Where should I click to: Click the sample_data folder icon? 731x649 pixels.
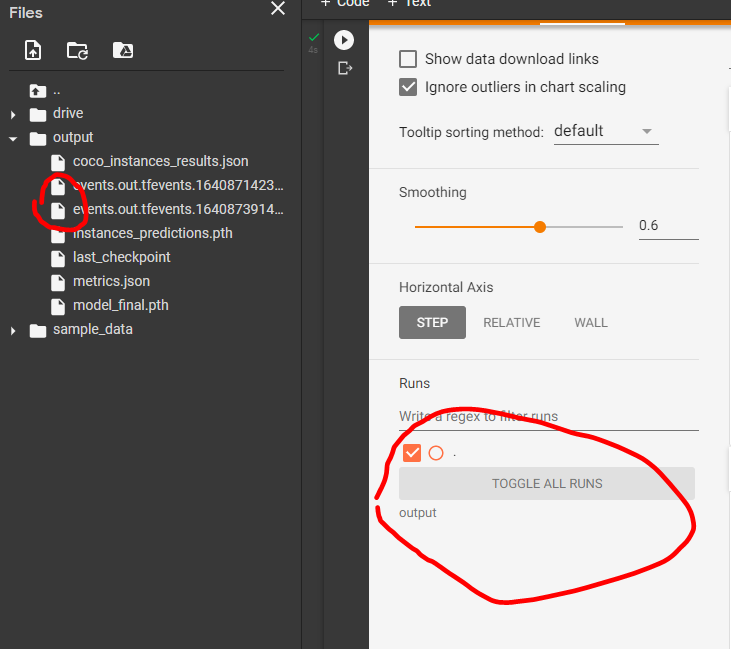pyautogui.click(x=38, y=331)
